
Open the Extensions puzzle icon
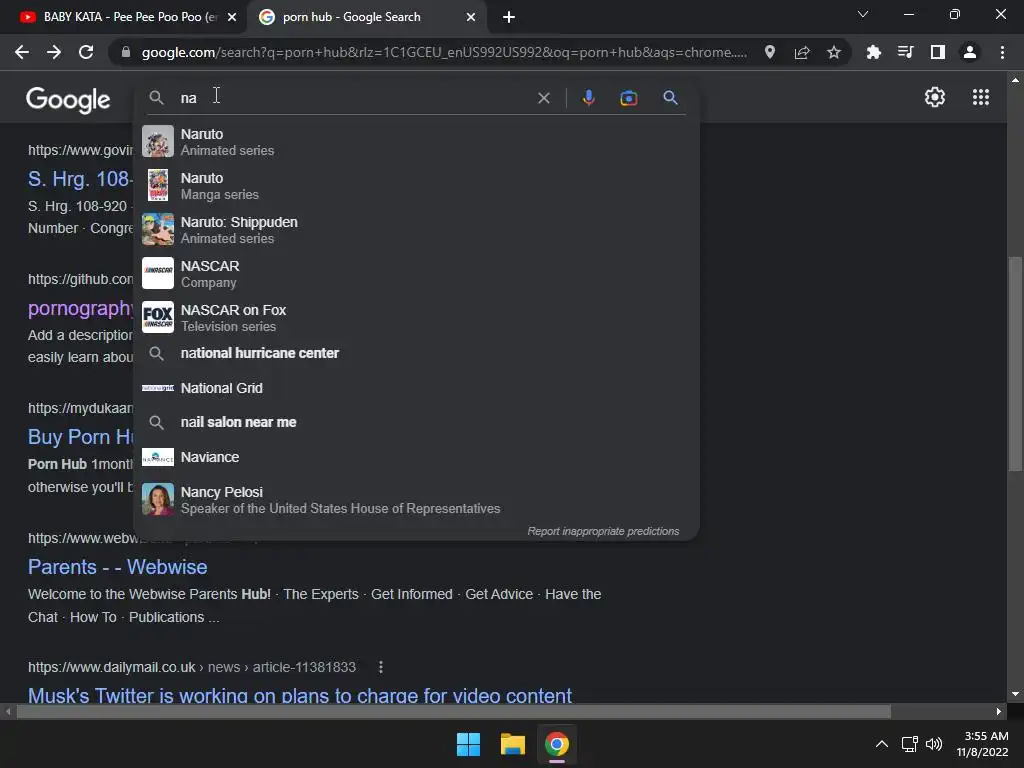pyautogui.click(x=873, y=52)
